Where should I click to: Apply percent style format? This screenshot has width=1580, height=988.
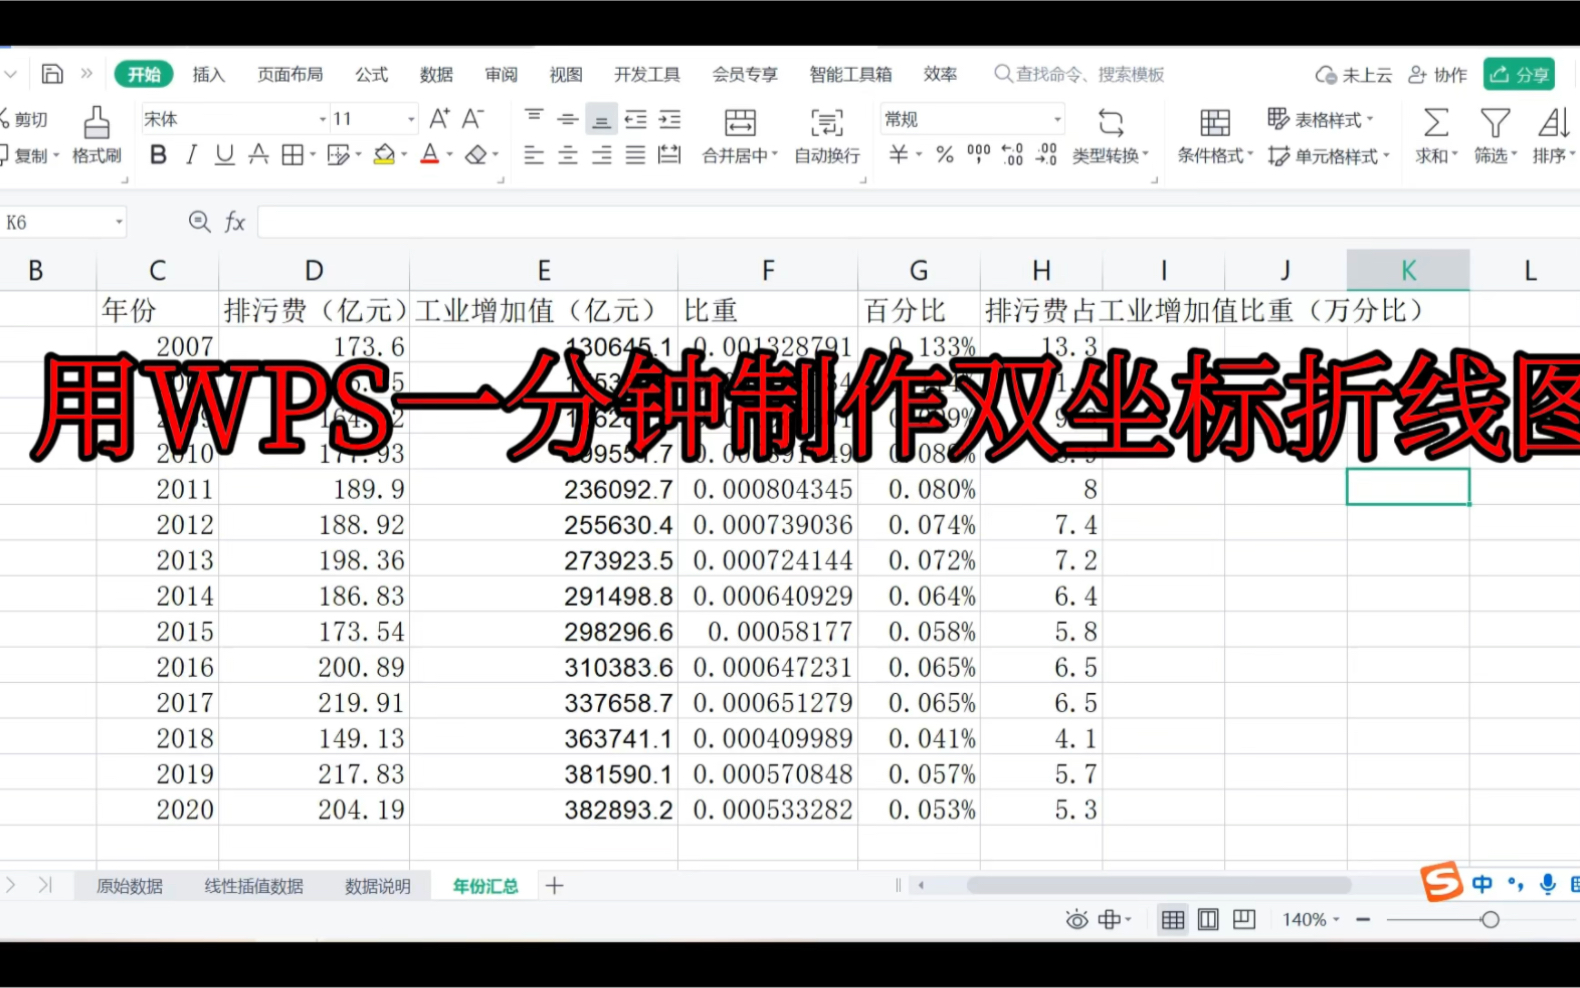pyautogui.click(x=945, y=155)
